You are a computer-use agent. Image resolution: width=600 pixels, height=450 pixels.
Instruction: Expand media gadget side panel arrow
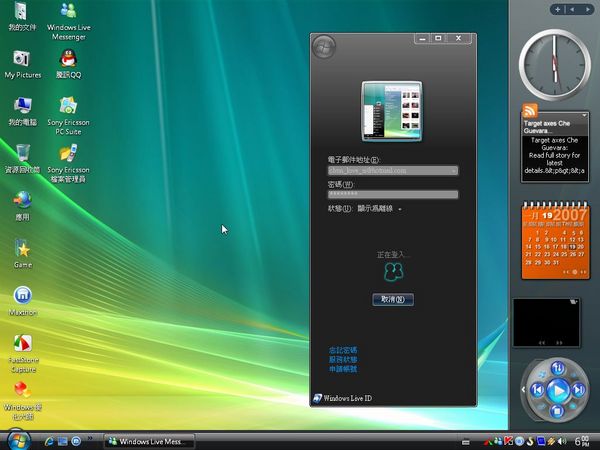click(523, 390)
